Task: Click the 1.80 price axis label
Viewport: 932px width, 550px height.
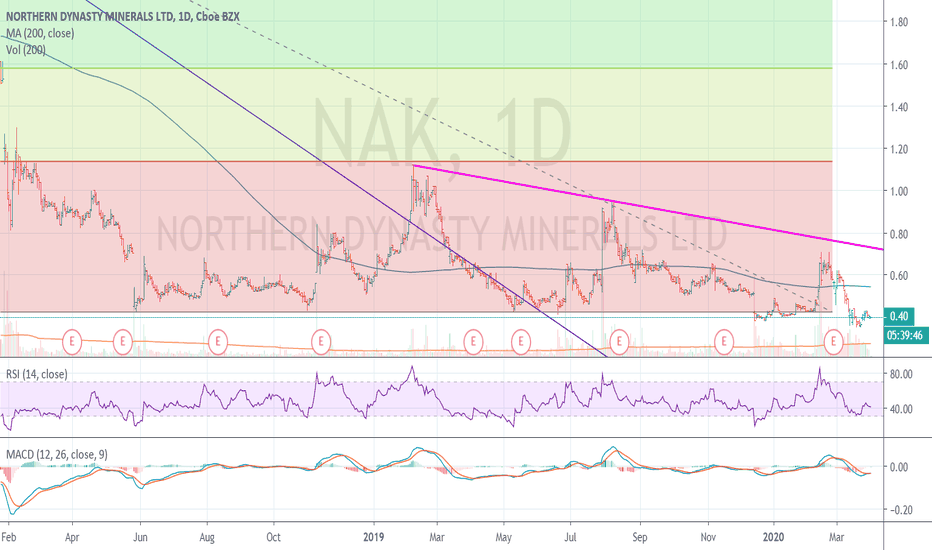Action: pos(899,22)
